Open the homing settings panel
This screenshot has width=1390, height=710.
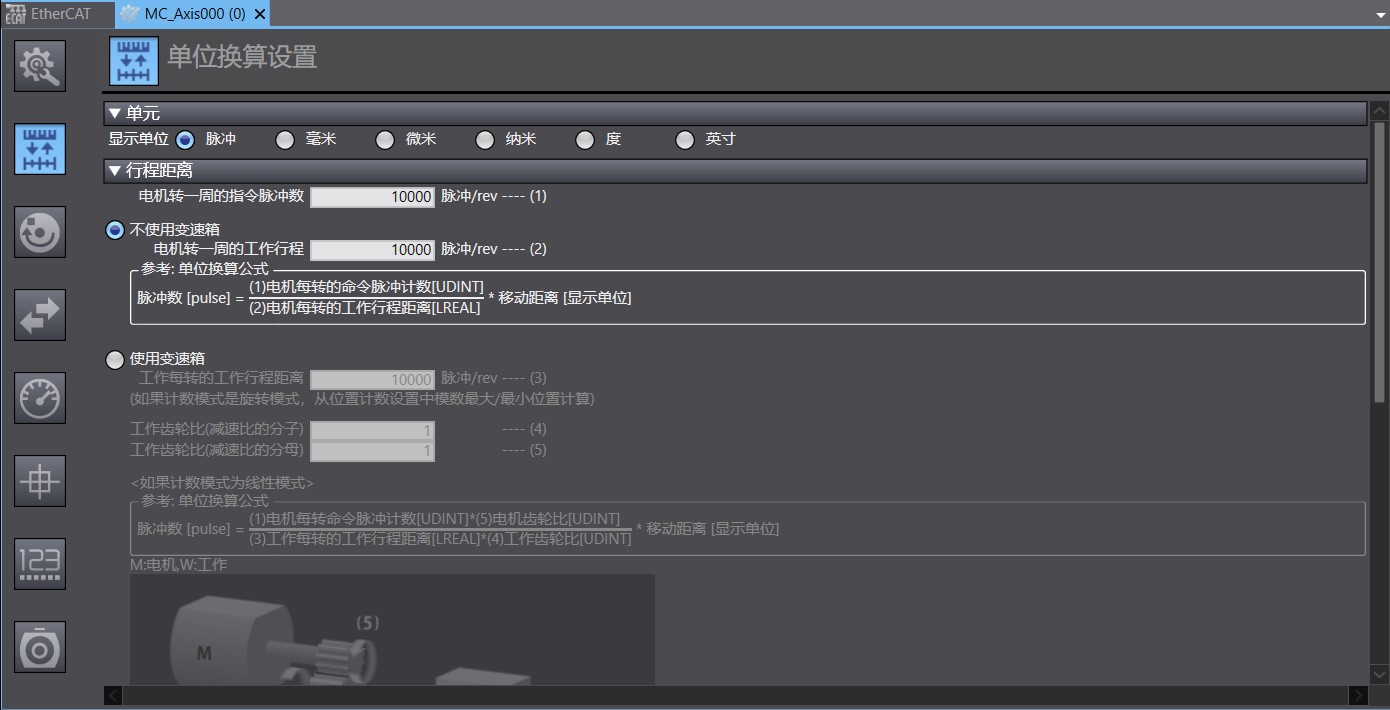tap(40, 481)
